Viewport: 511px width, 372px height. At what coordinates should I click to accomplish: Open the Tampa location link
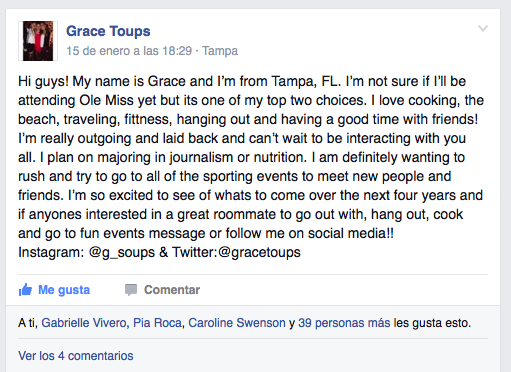(x=220, y=51)
